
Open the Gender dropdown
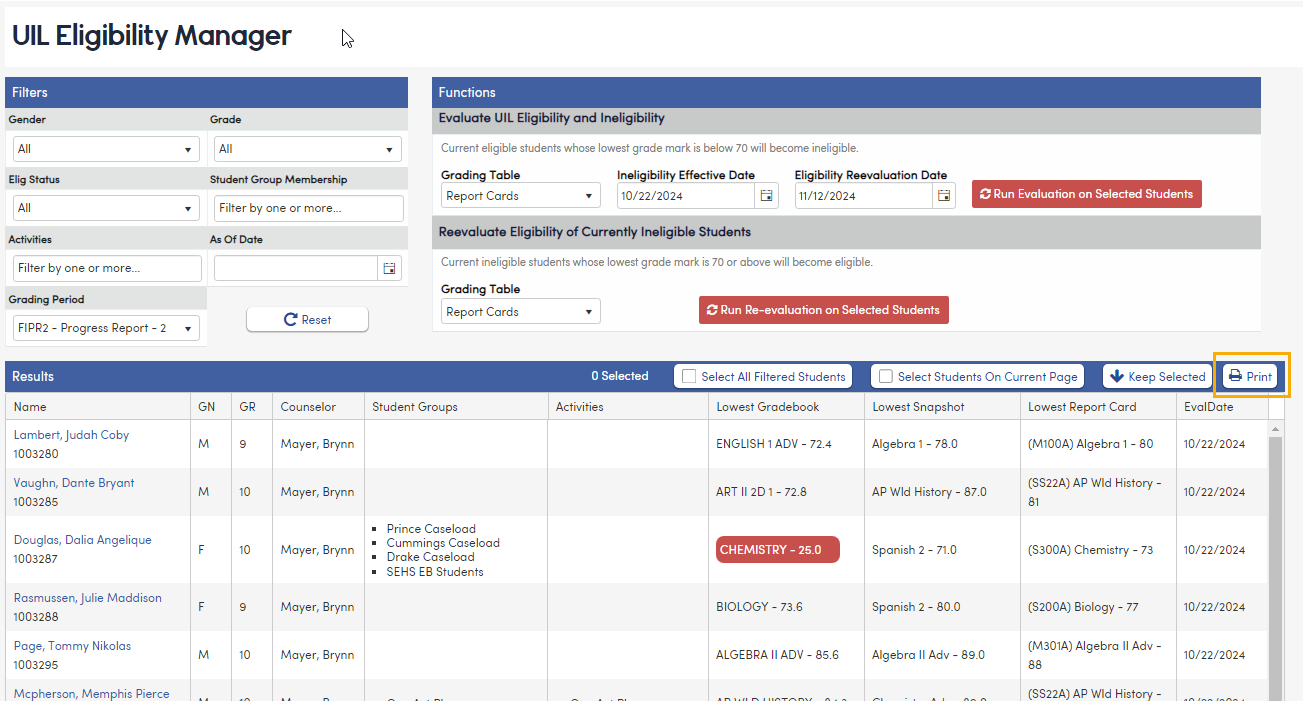click(x=105, y=149)
